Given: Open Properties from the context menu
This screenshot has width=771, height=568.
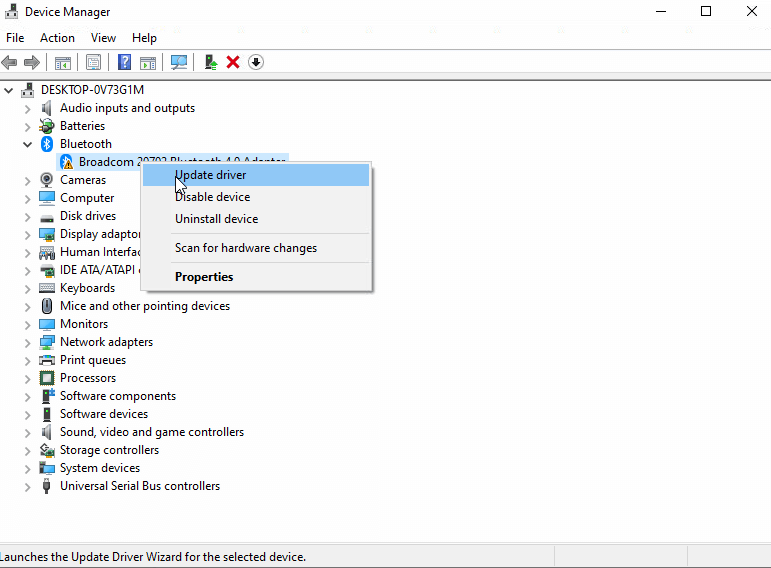Looking at the screenshot, I should point(204,277).
